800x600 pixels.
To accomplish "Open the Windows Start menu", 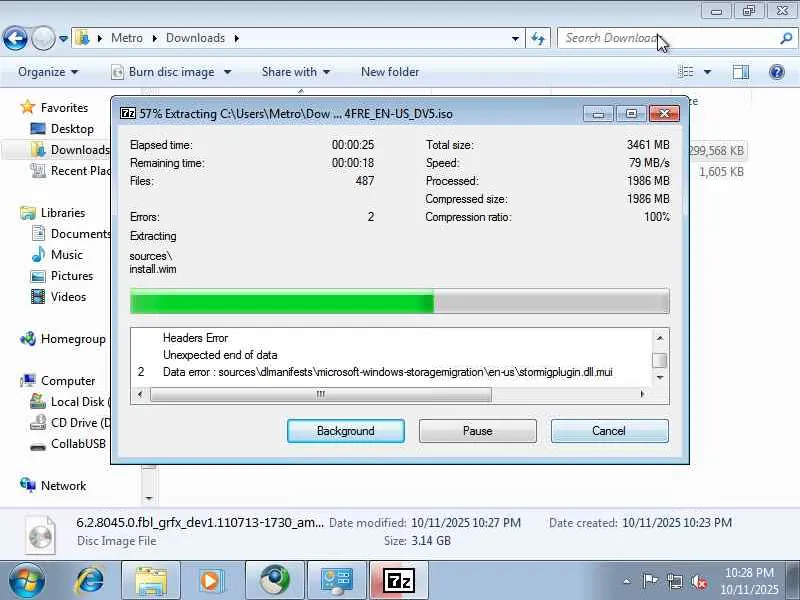I will click(x=26, y=581).
